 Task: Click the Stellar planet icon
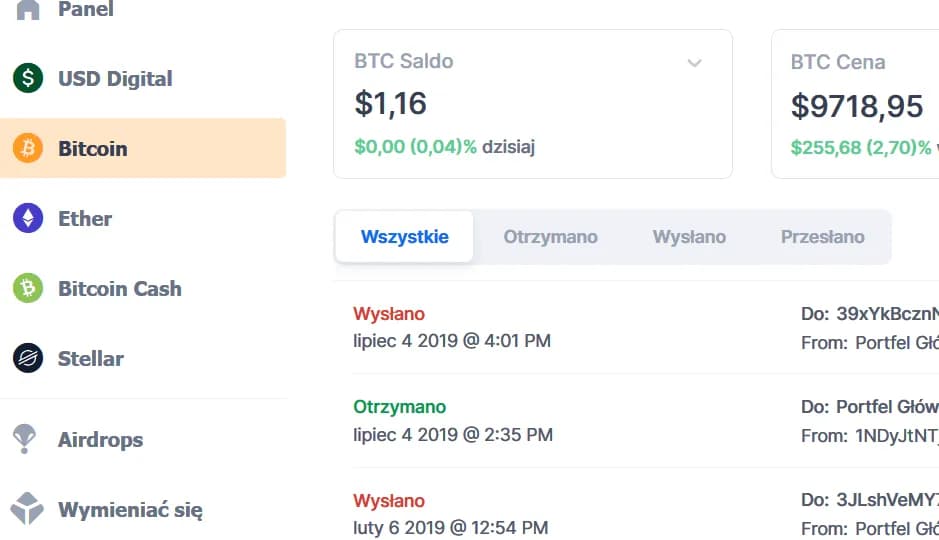(x=28, y=358)
